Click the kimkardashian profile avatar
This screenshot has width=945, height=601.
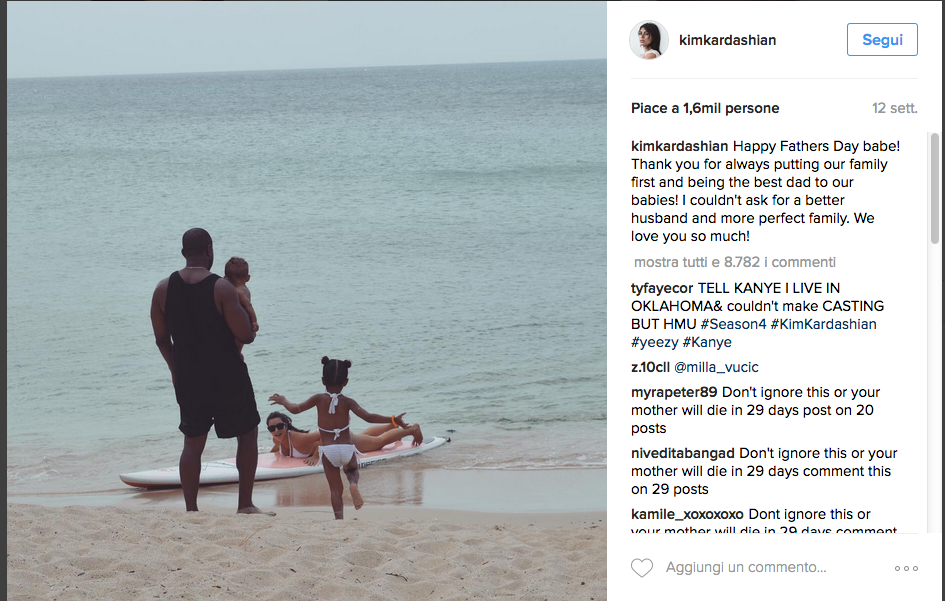649,40
